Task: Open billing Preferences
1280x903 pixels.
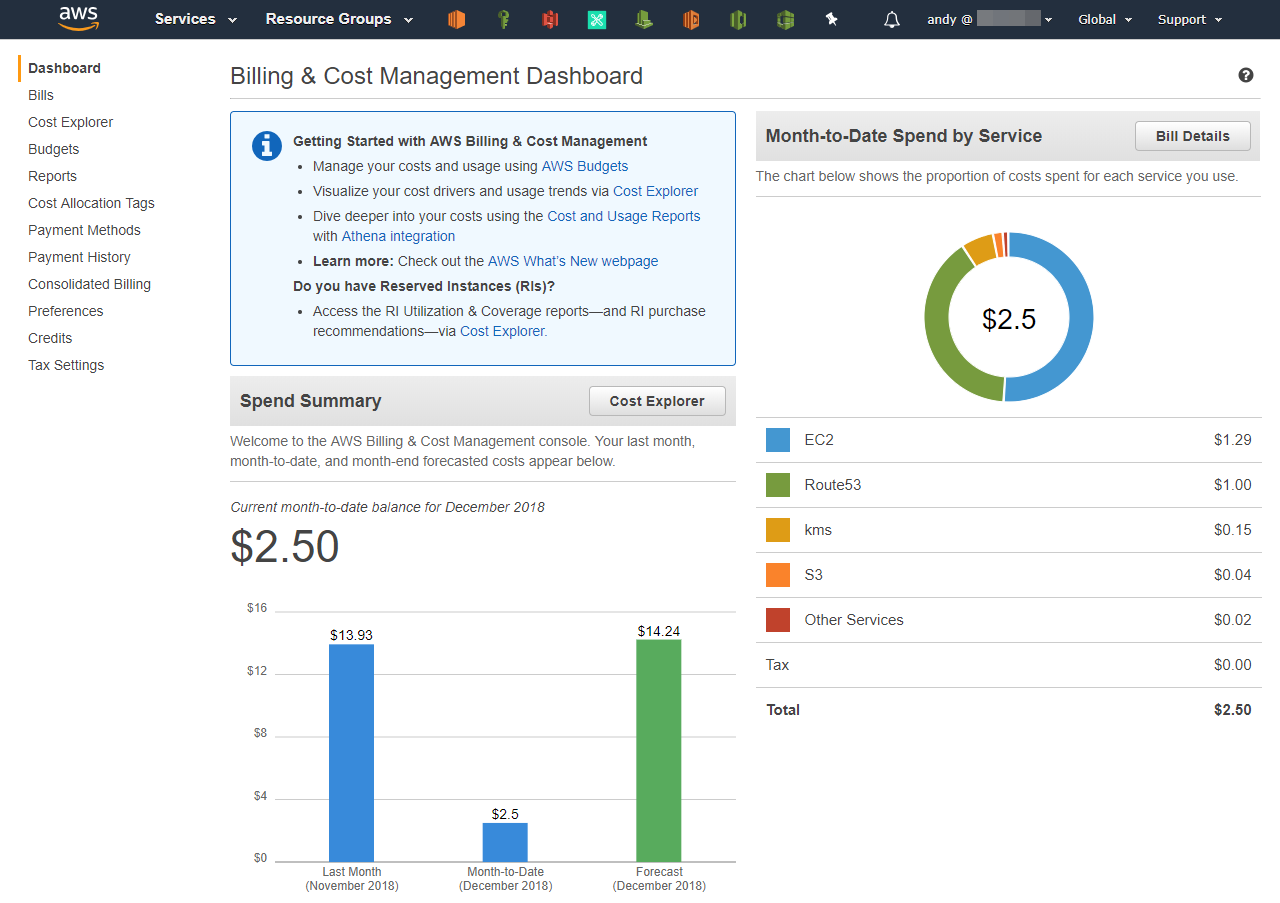Action: pos(65,311)
